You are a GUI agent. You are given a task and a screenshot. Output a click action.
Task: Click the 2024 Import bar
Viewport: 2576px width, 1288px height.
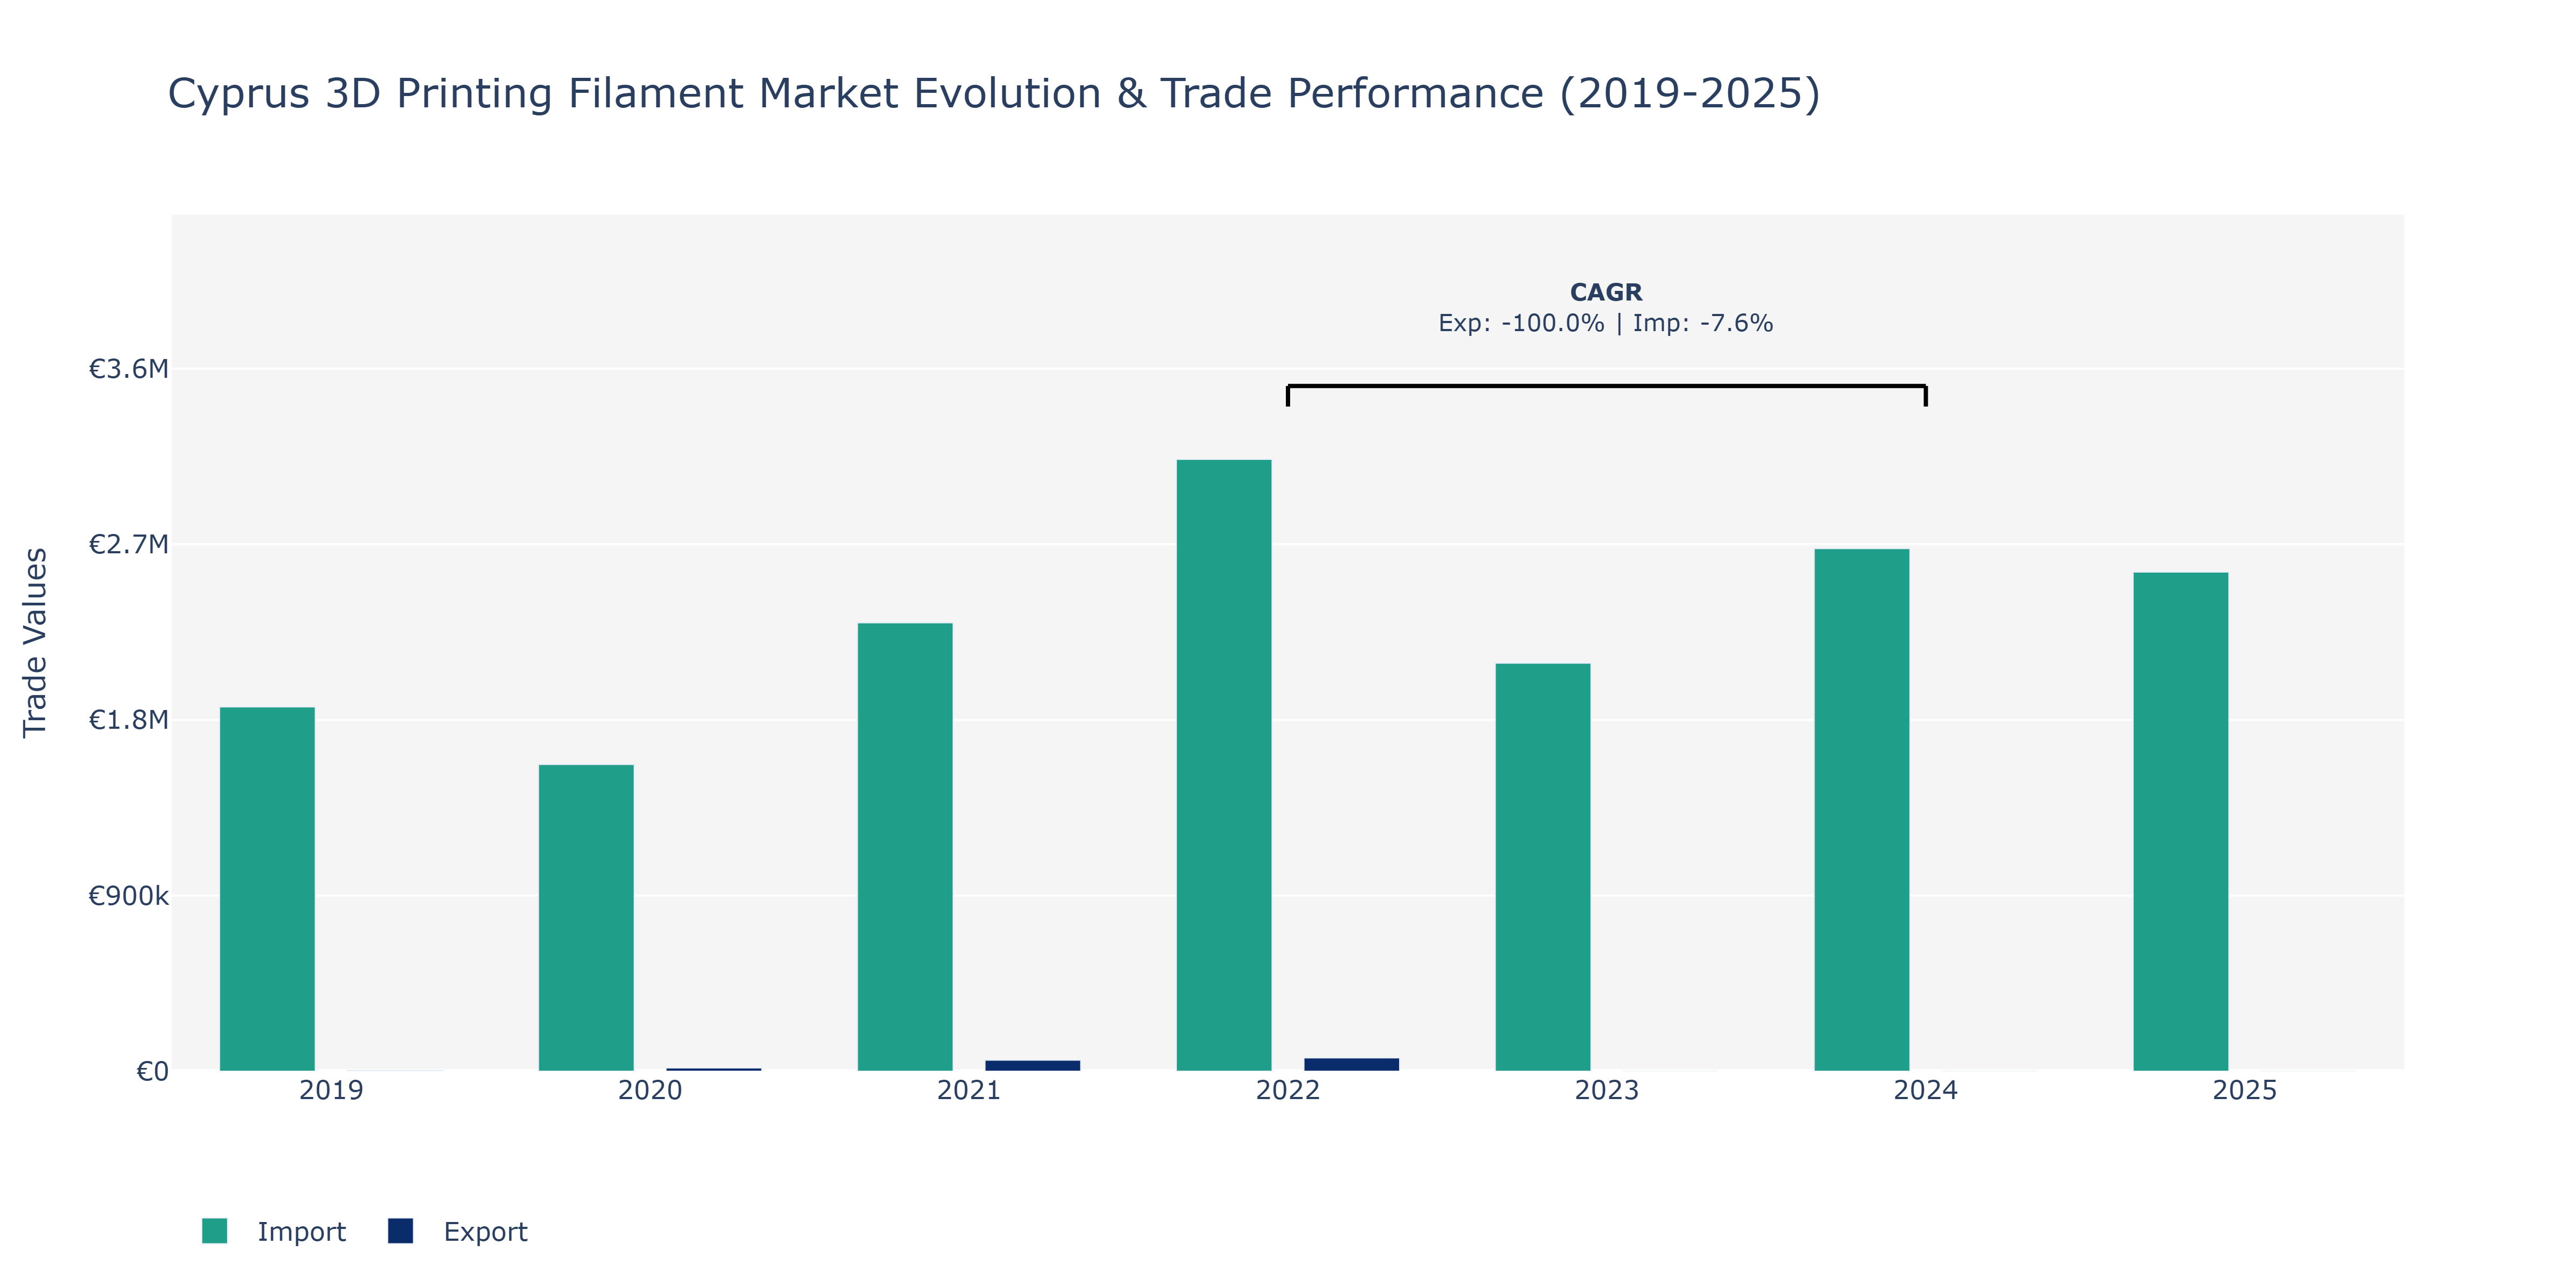point(1862,810)
